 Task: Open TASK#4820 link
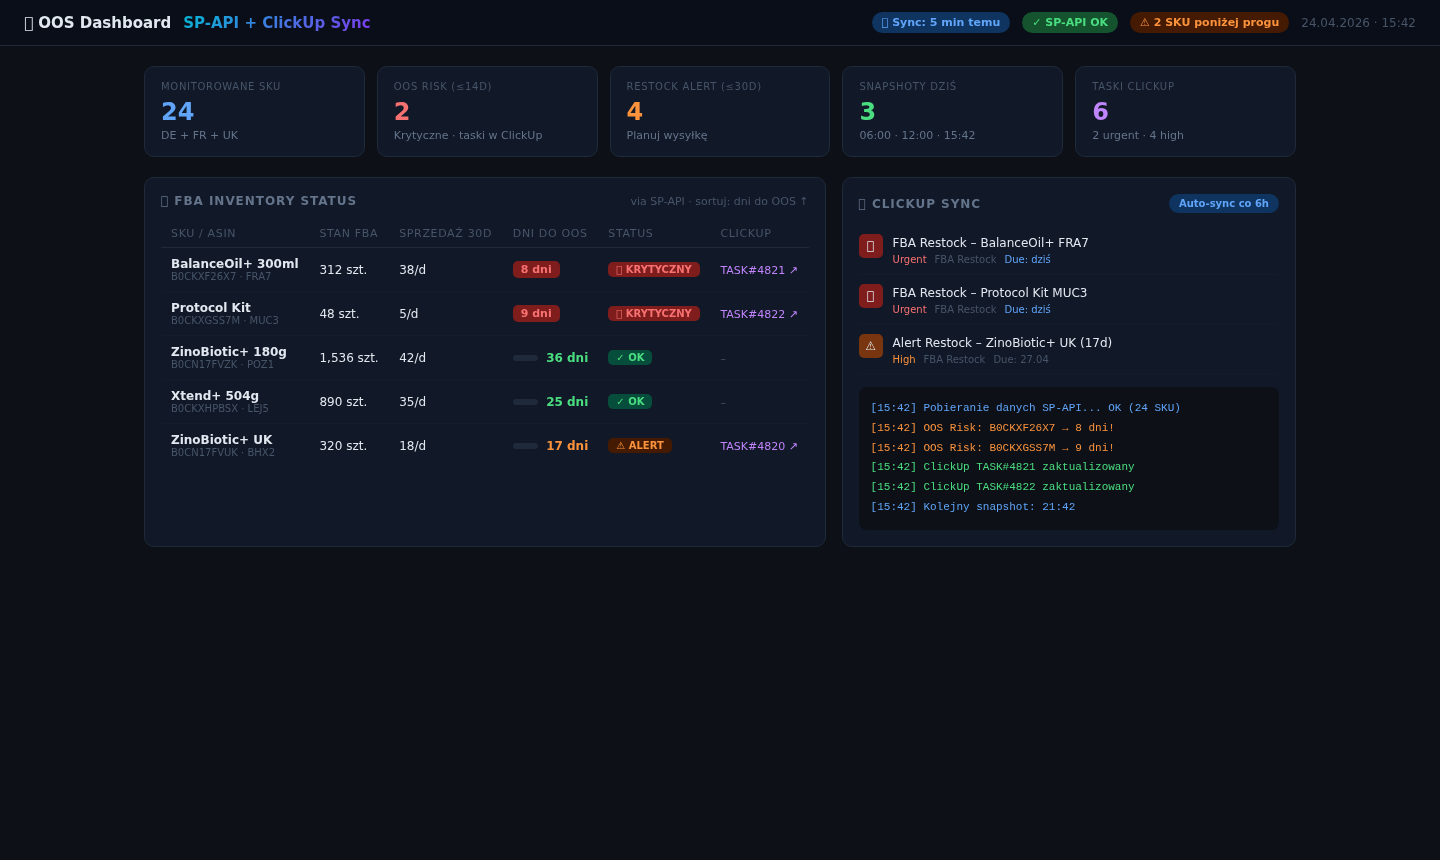pyautogui.click(x=759, y=446)
